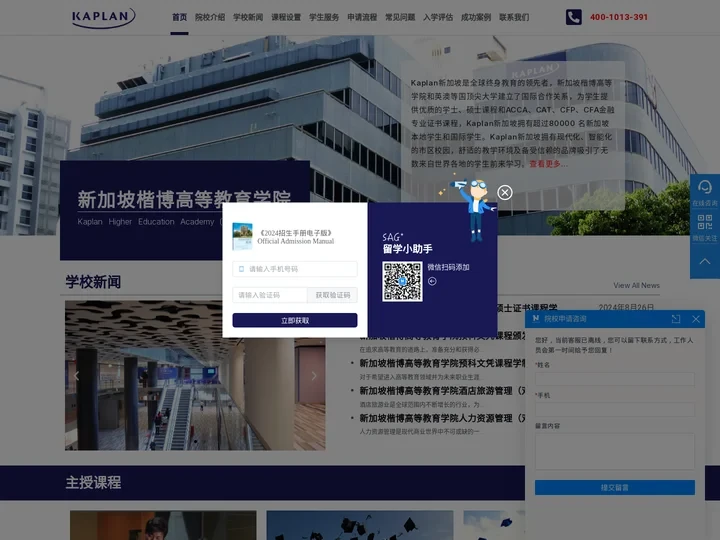Viewport: 720px width, 540px height.
Task: Open the 院校介绍 menu item
Action: (x=210, y=17)
